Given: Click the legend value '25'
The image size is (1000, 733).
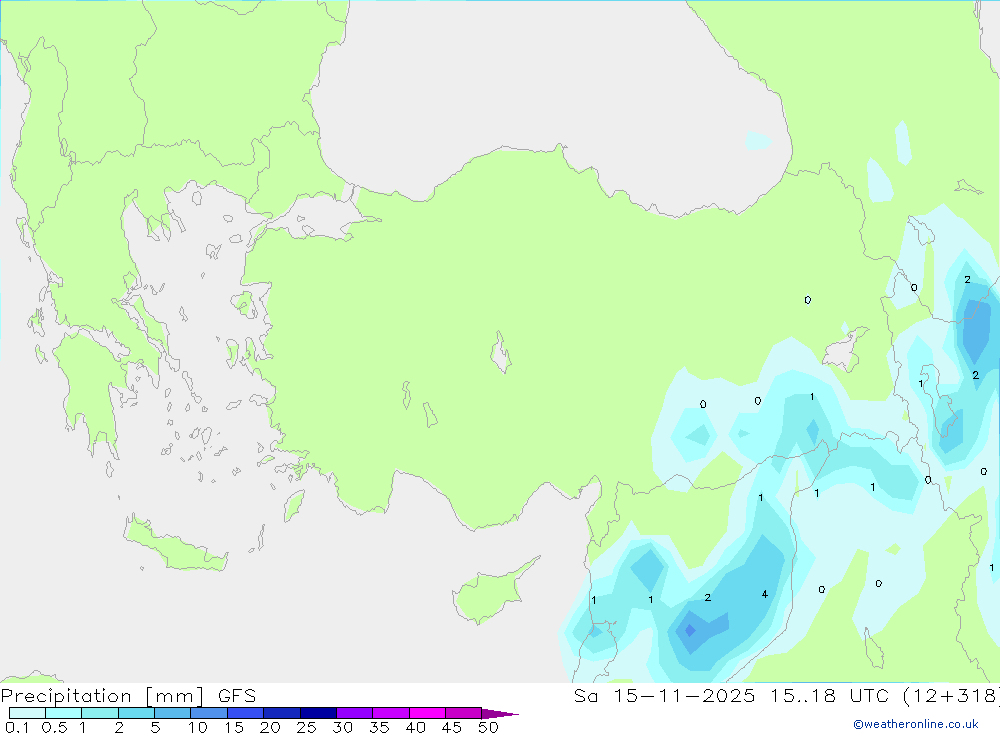Looking at the screenshot, I should pos(306,727).
